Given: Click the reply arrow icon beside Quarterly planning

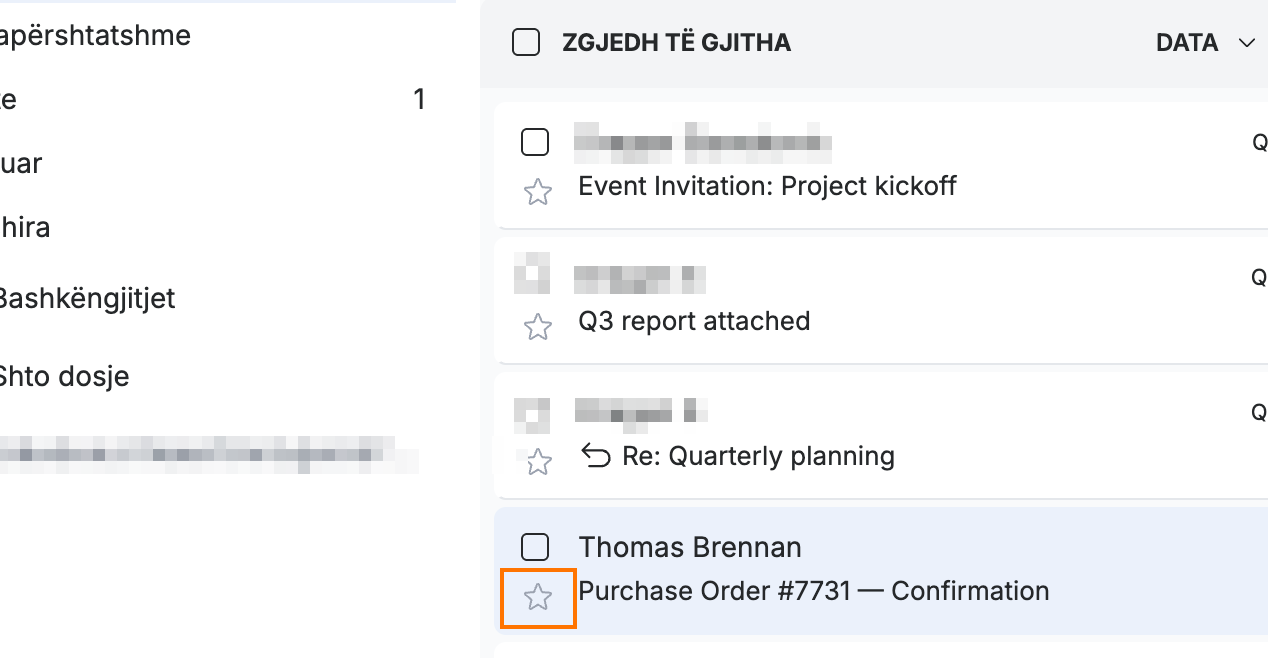Looking at the screenshot, I should coord(596,456).
